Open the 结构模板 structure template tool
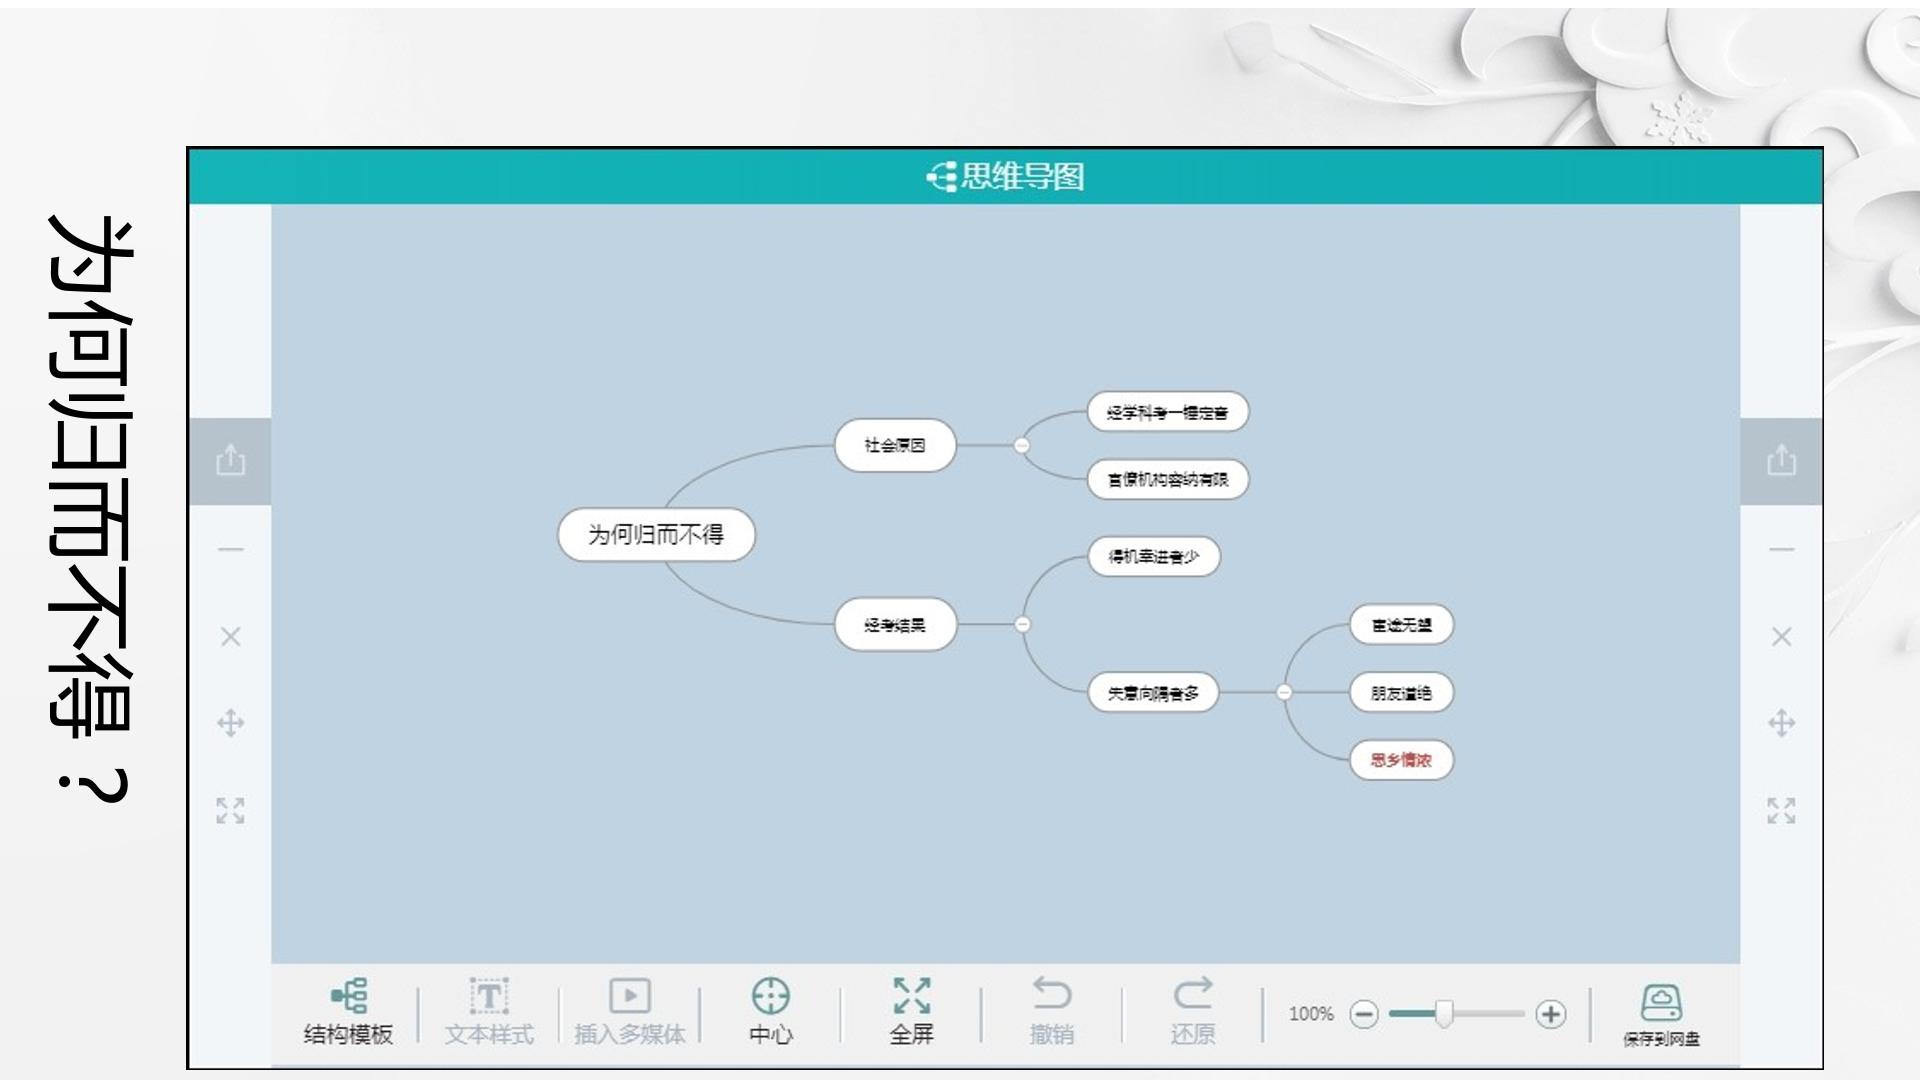This screenshot has height=1080, width=1920. coord(348,1012)
